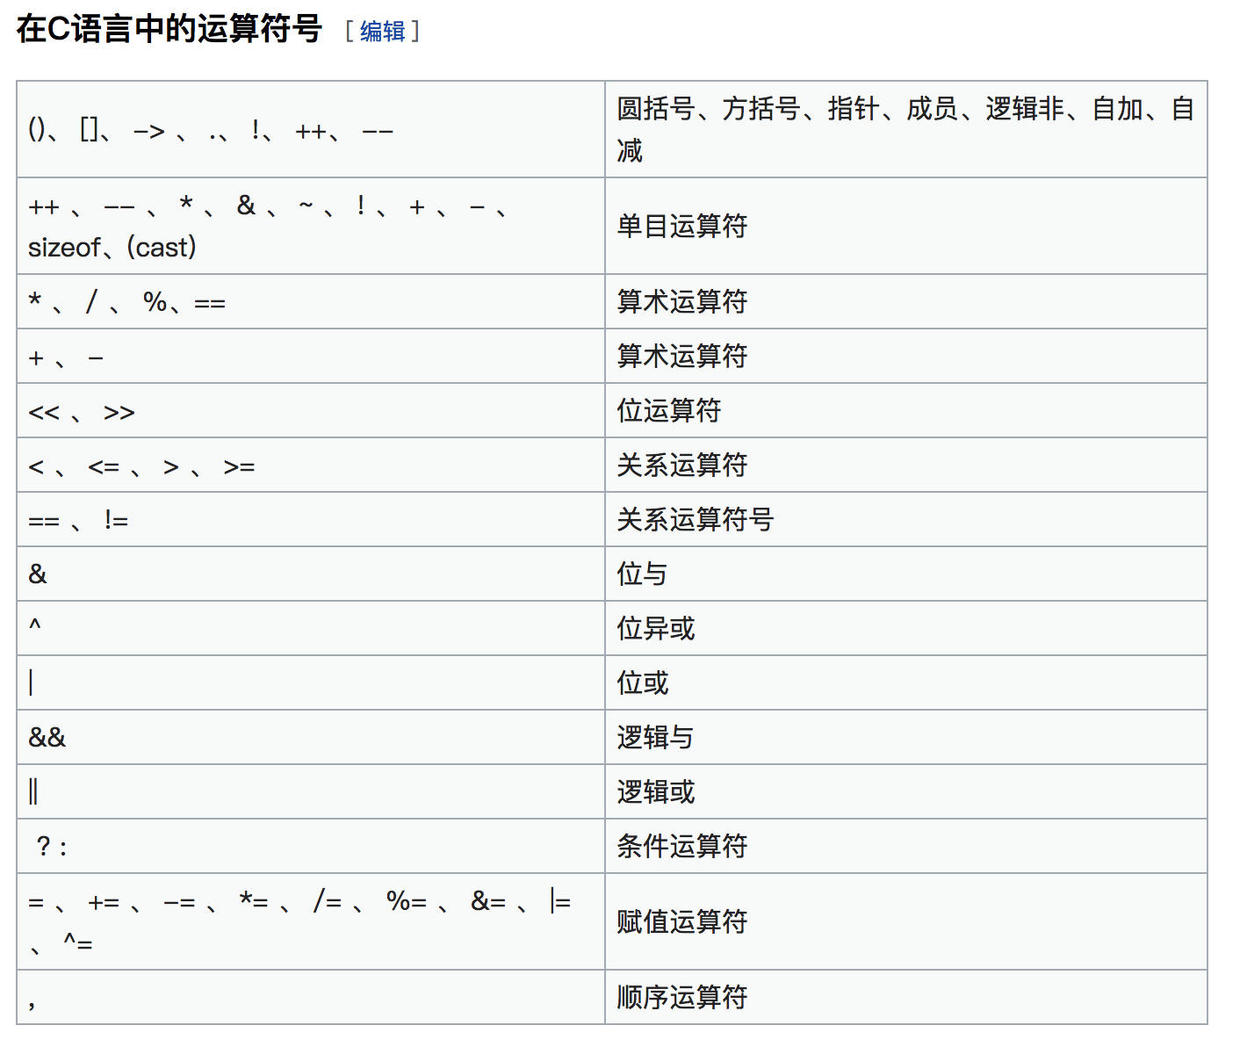Click the 位或 cell
Viewport: 1240px width, 1047px height.
point(642,683)
